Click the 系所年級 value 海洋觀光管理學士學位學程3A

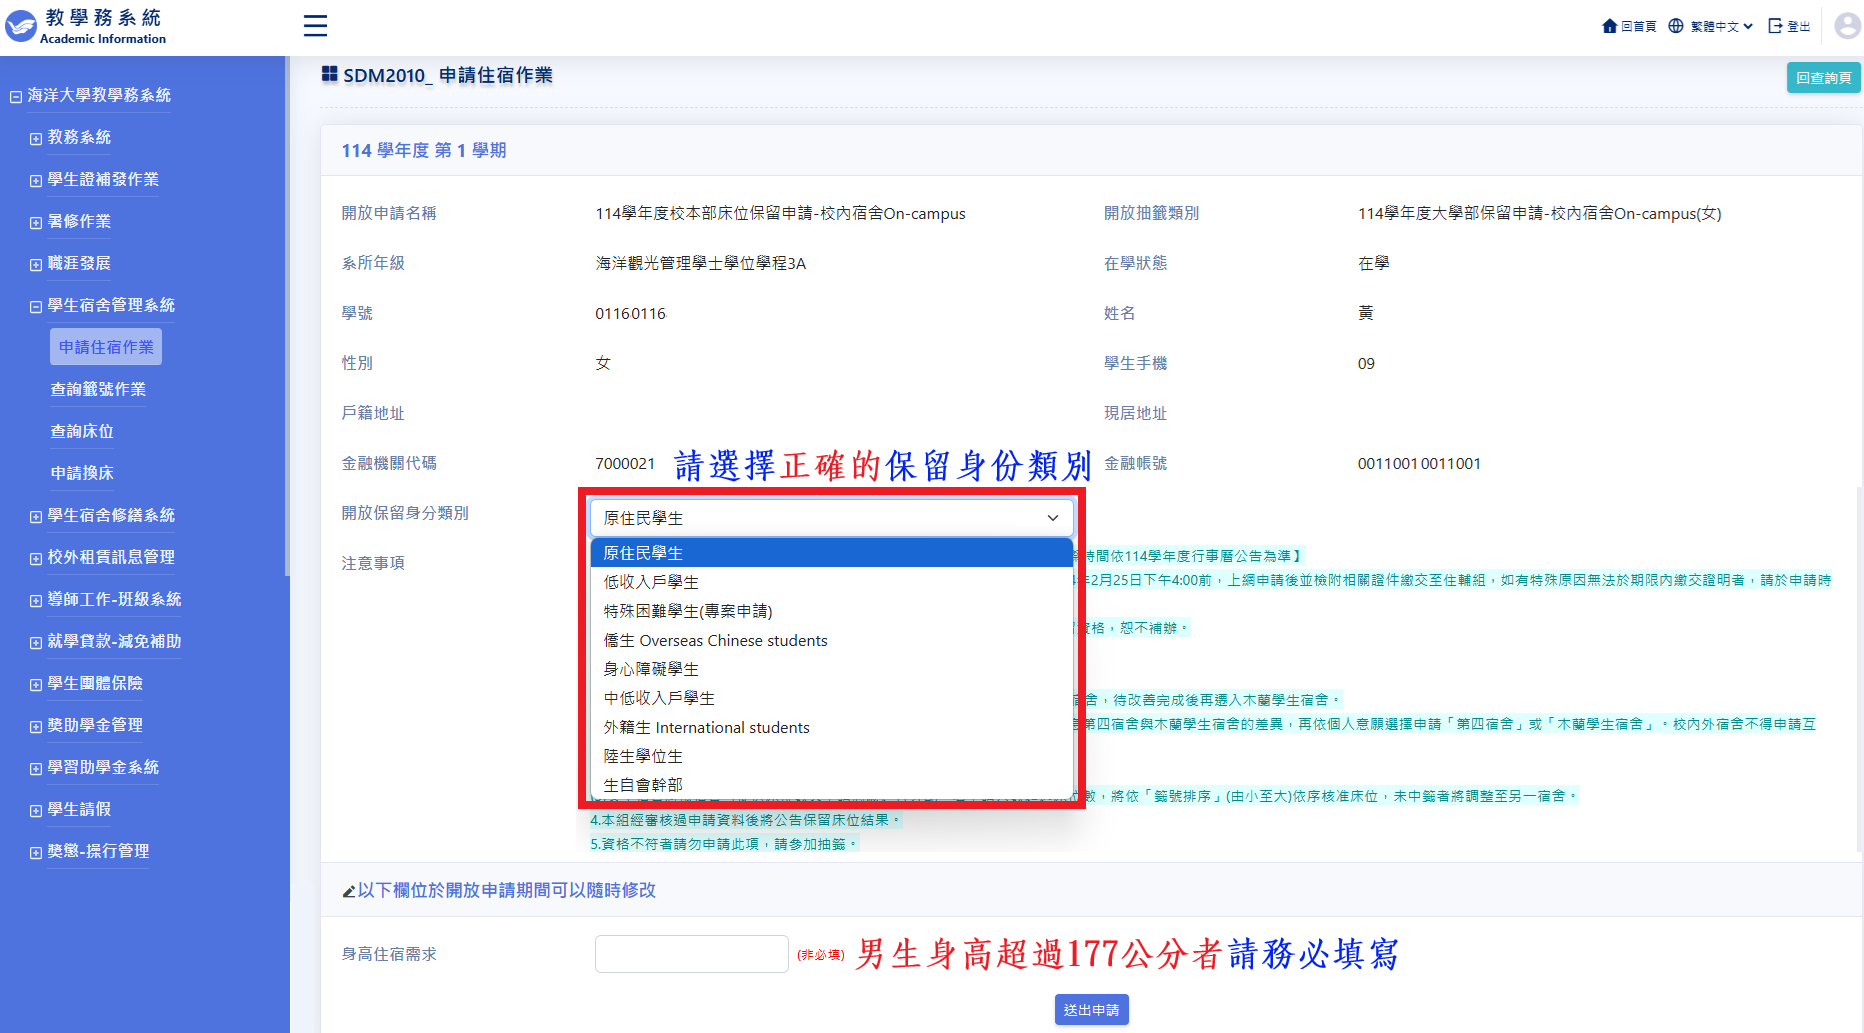click(701, 263)
